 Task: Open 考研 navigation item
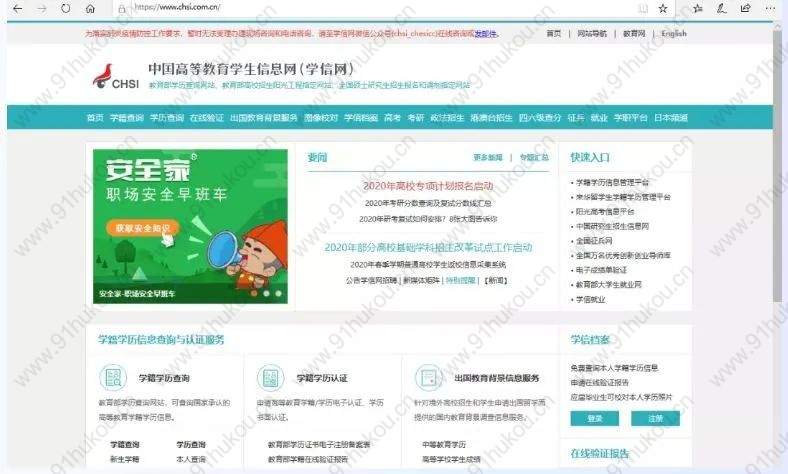[x=416, y=118]
